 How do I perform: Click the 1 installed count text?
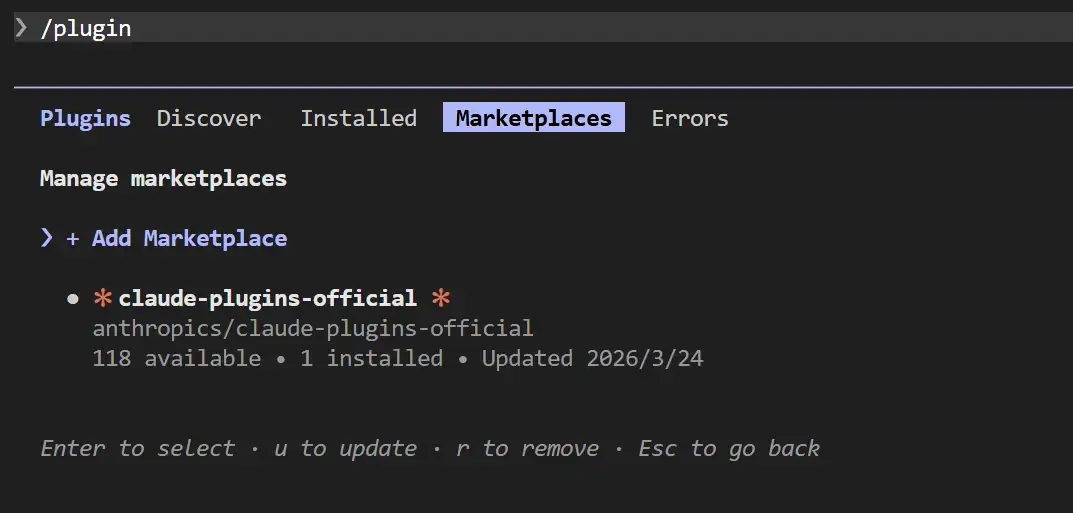click(371, 358)
